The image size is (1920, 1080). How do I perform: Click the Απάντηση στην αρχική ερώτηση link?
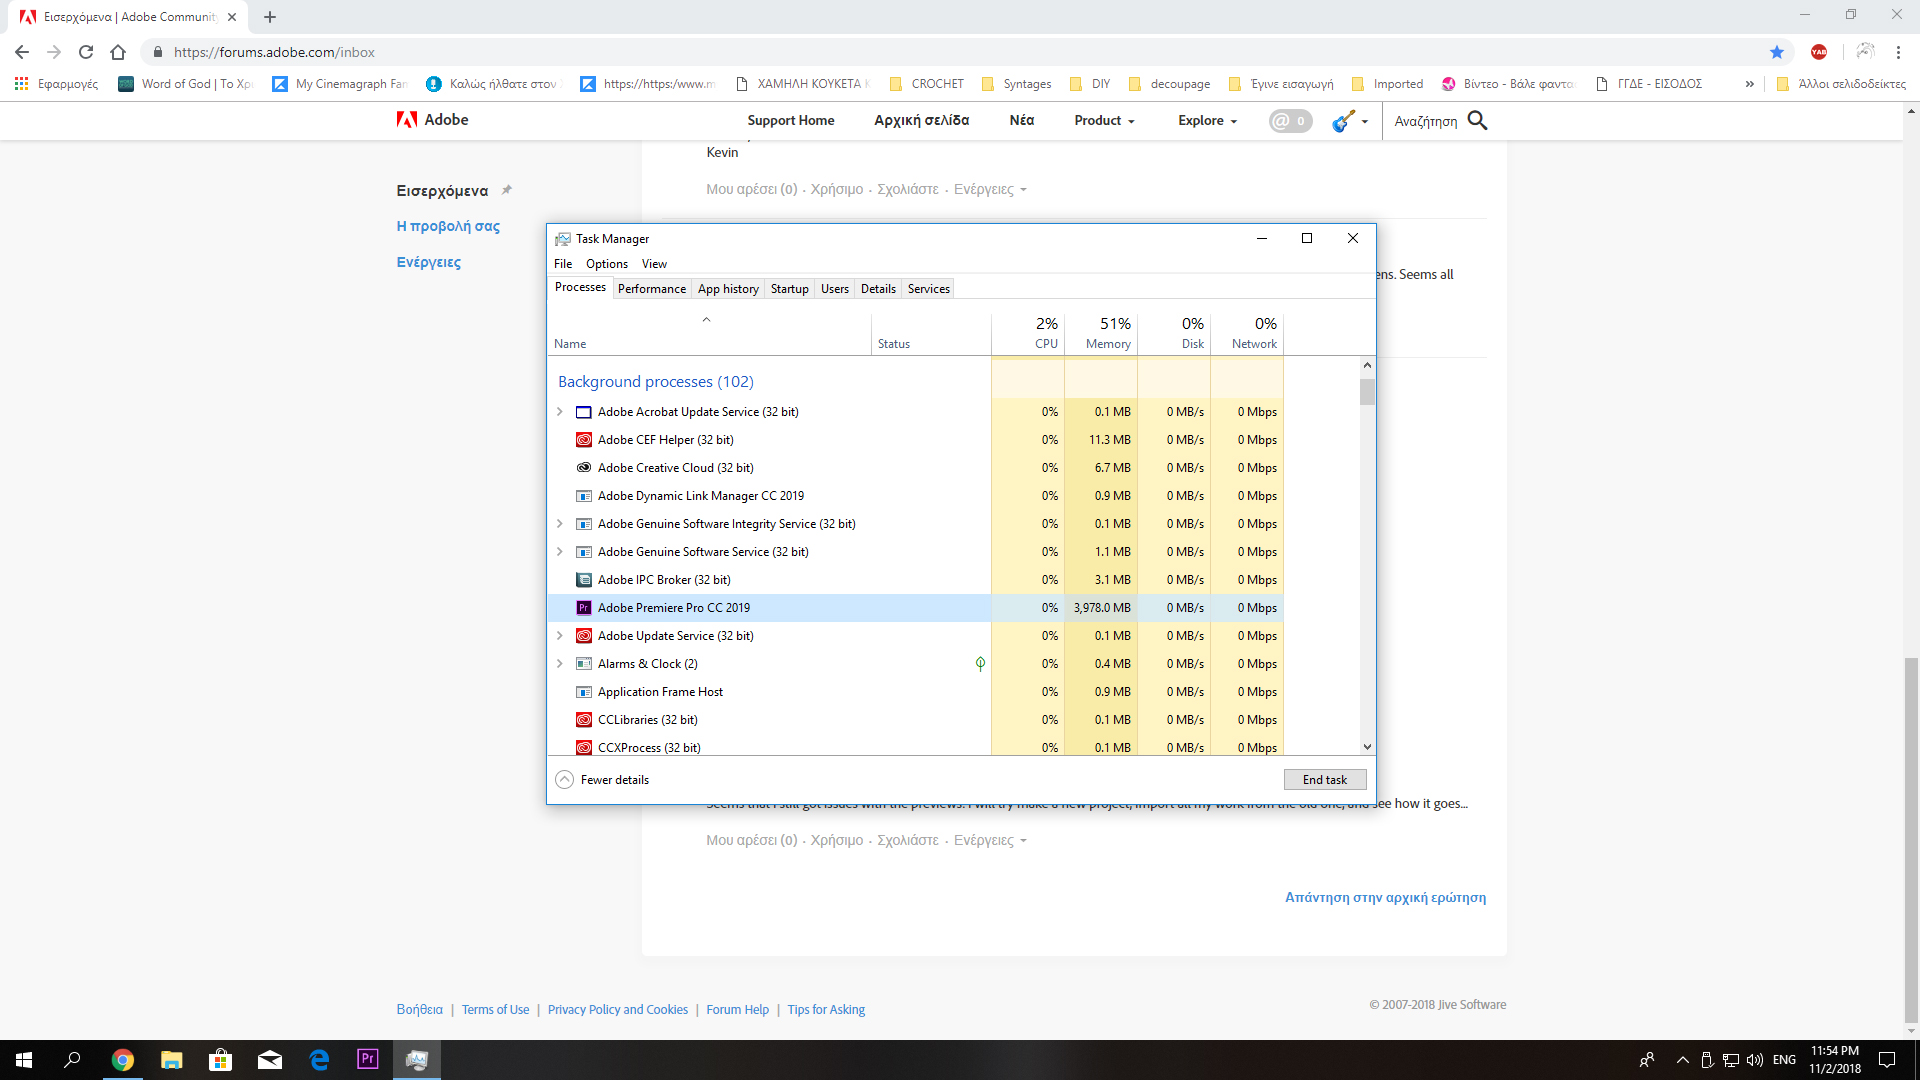tap(1385, 898)
